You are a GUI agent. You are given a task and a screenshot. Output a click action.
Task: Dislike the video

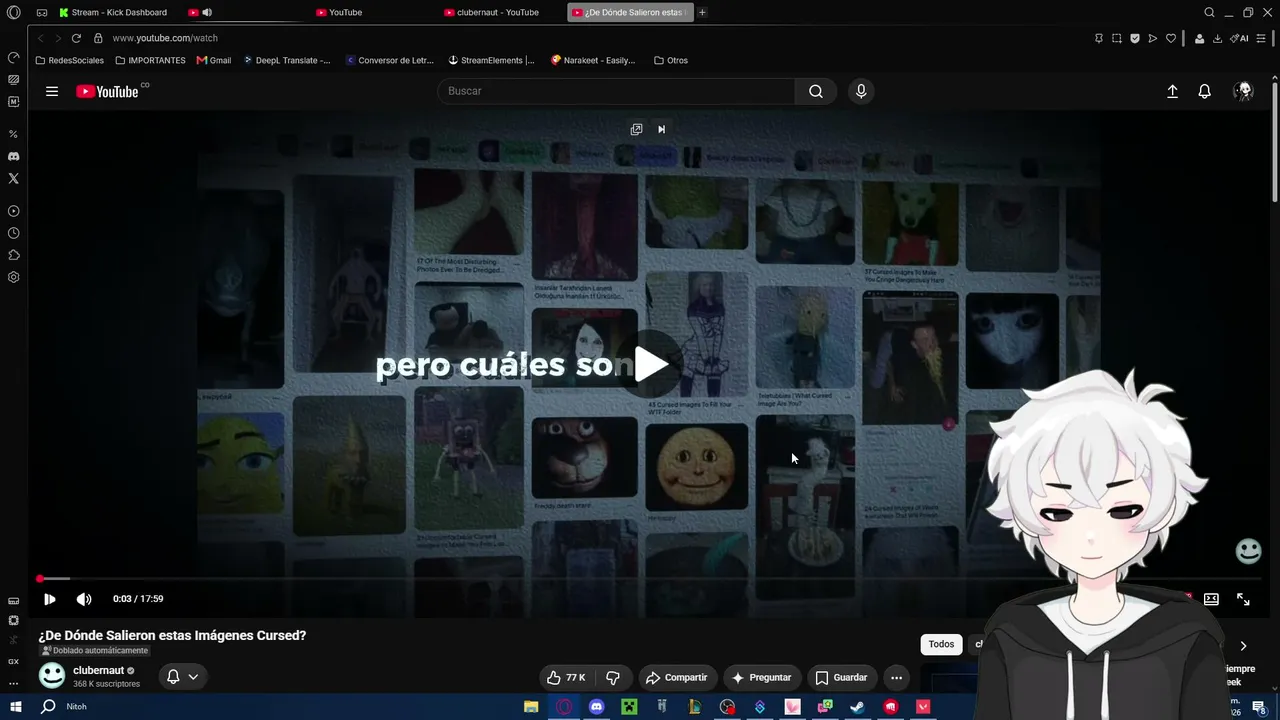pos(613,677)
